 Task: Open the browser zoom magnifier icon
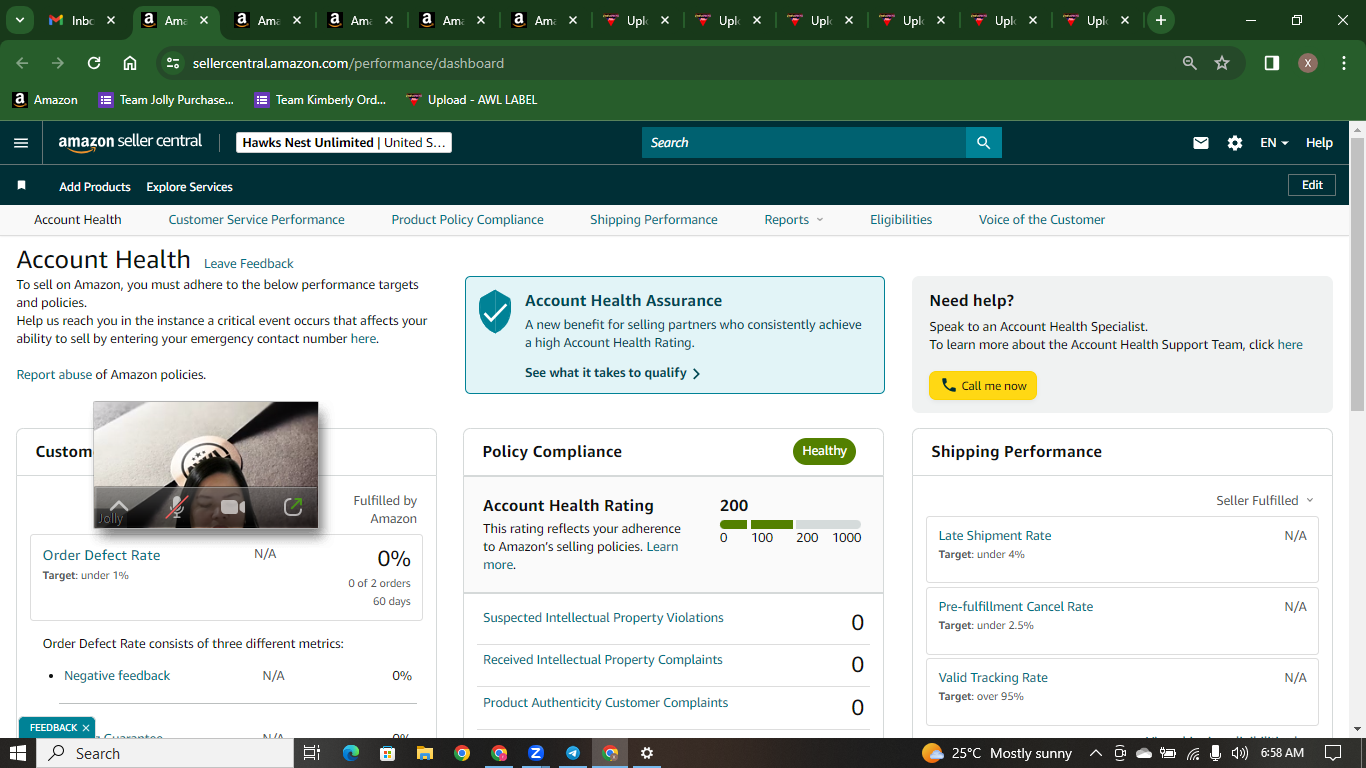(x=1190, y=63)
